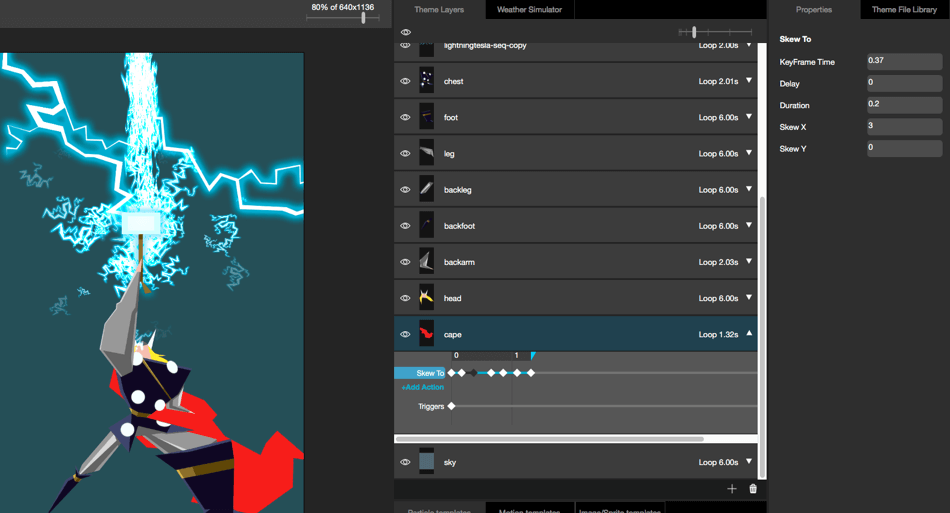Edit the Duration input field

[x=904, y=105]
